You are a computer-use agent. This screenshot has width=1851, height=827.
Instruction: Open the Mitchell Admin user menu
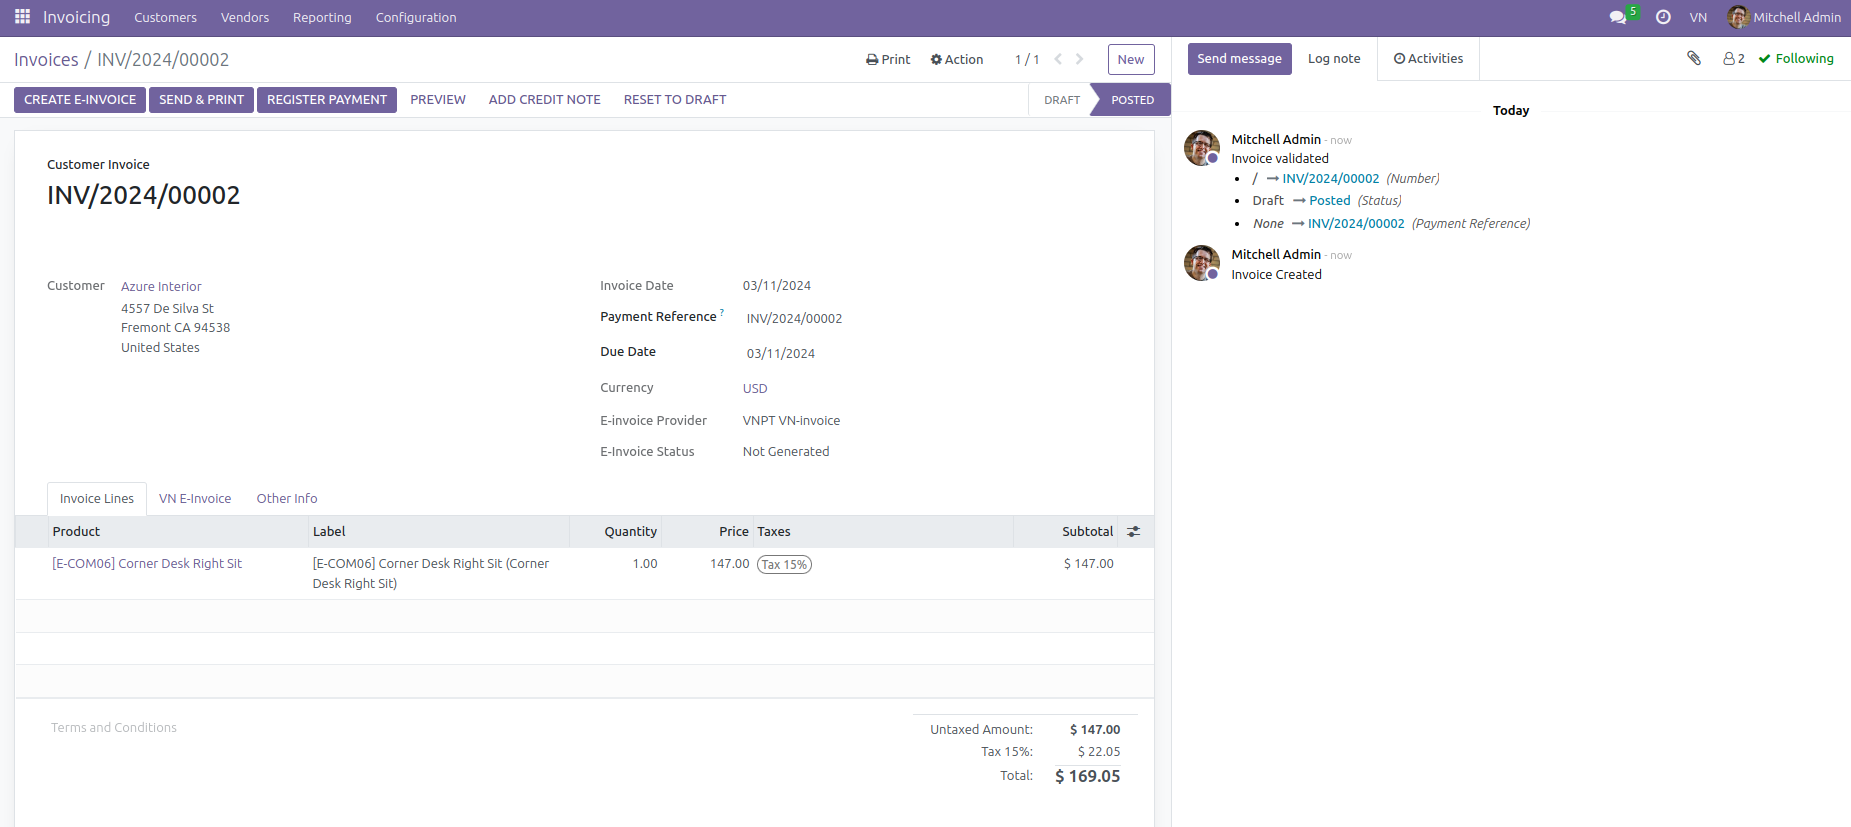pyautogui.click(x=1784, y=17)
